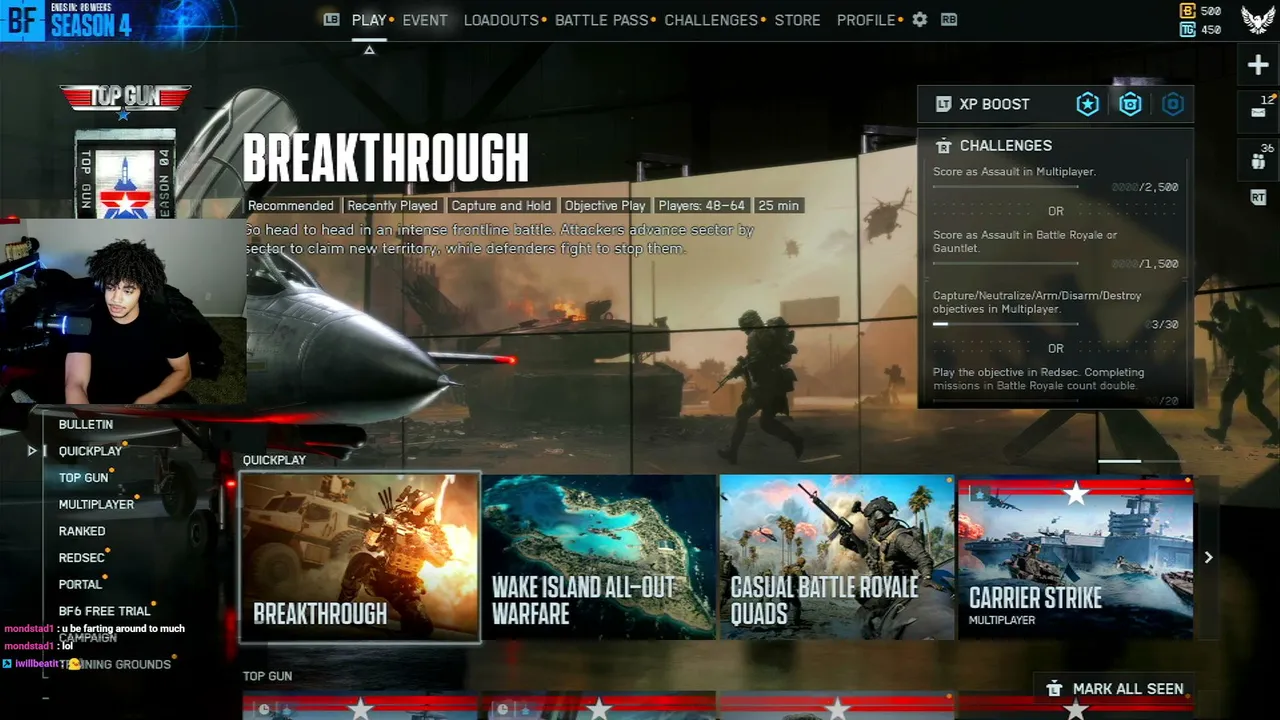Click the Breakthrough mode description text
Viewport: 1280px width, 720px height.
[499, 239]
